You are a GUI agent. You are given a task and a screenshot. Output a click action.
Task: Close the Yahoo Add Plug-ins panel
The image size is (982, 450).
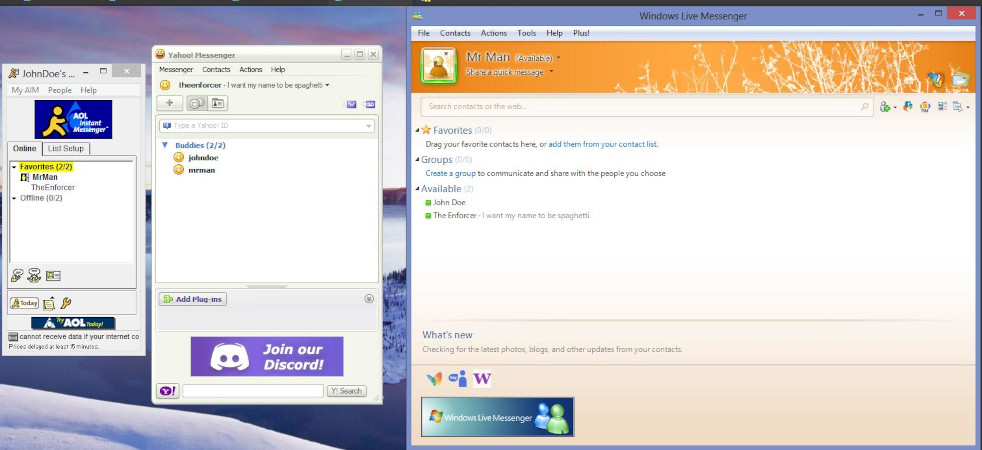pos(368,299)
